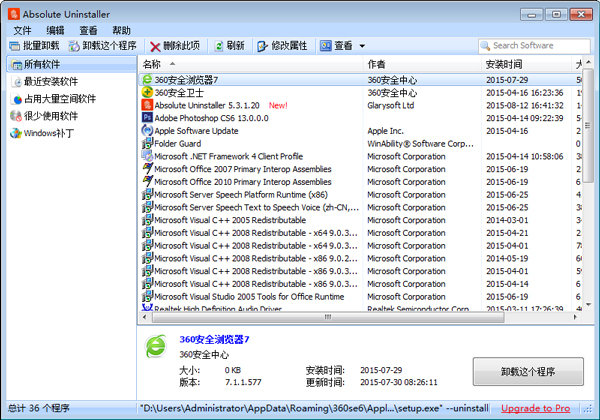Click the Server Speech Platform Runtime icon
This screenshot has height=420, width=600.
click(147, 194)
